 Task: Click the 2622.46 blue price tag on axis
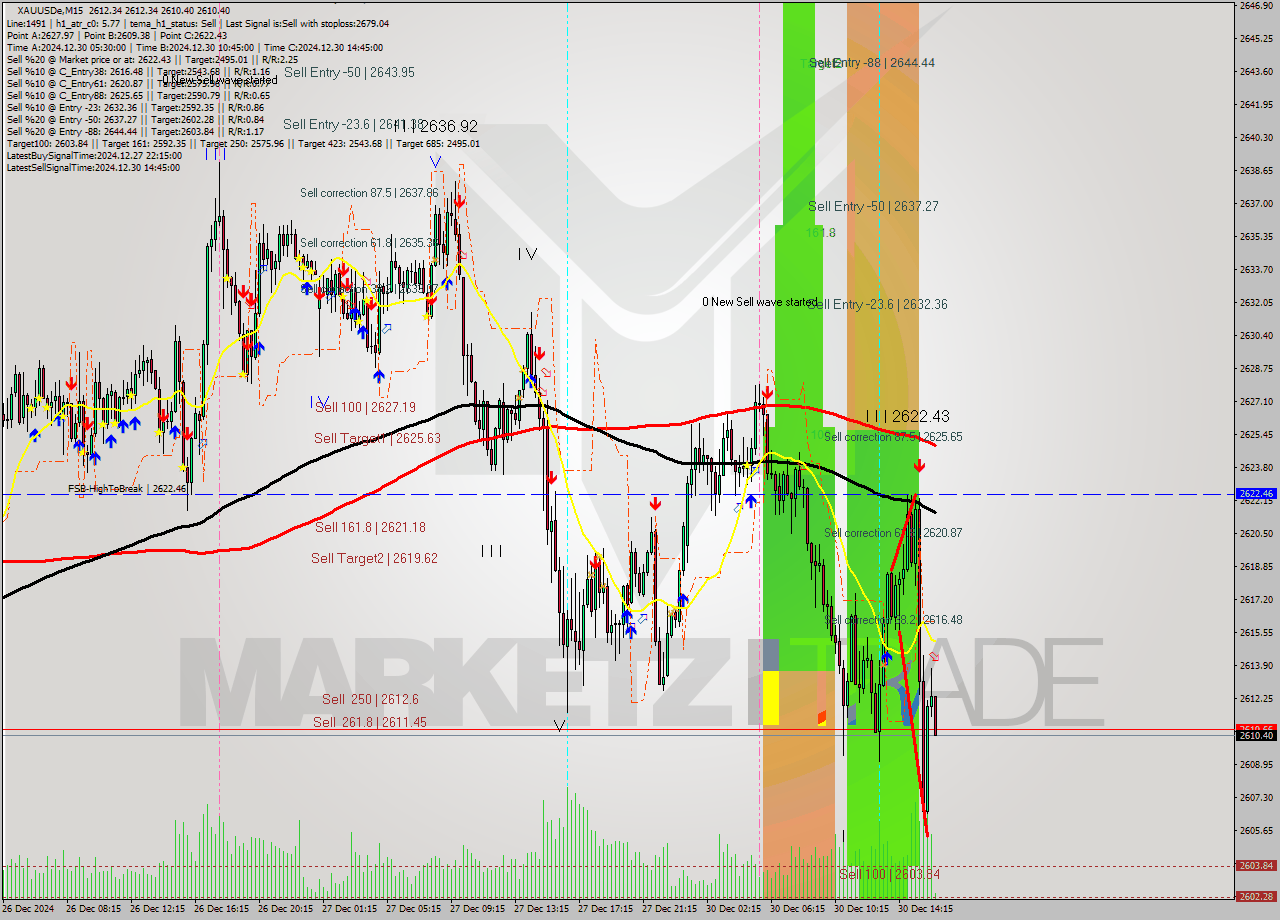click(1256, 494)
